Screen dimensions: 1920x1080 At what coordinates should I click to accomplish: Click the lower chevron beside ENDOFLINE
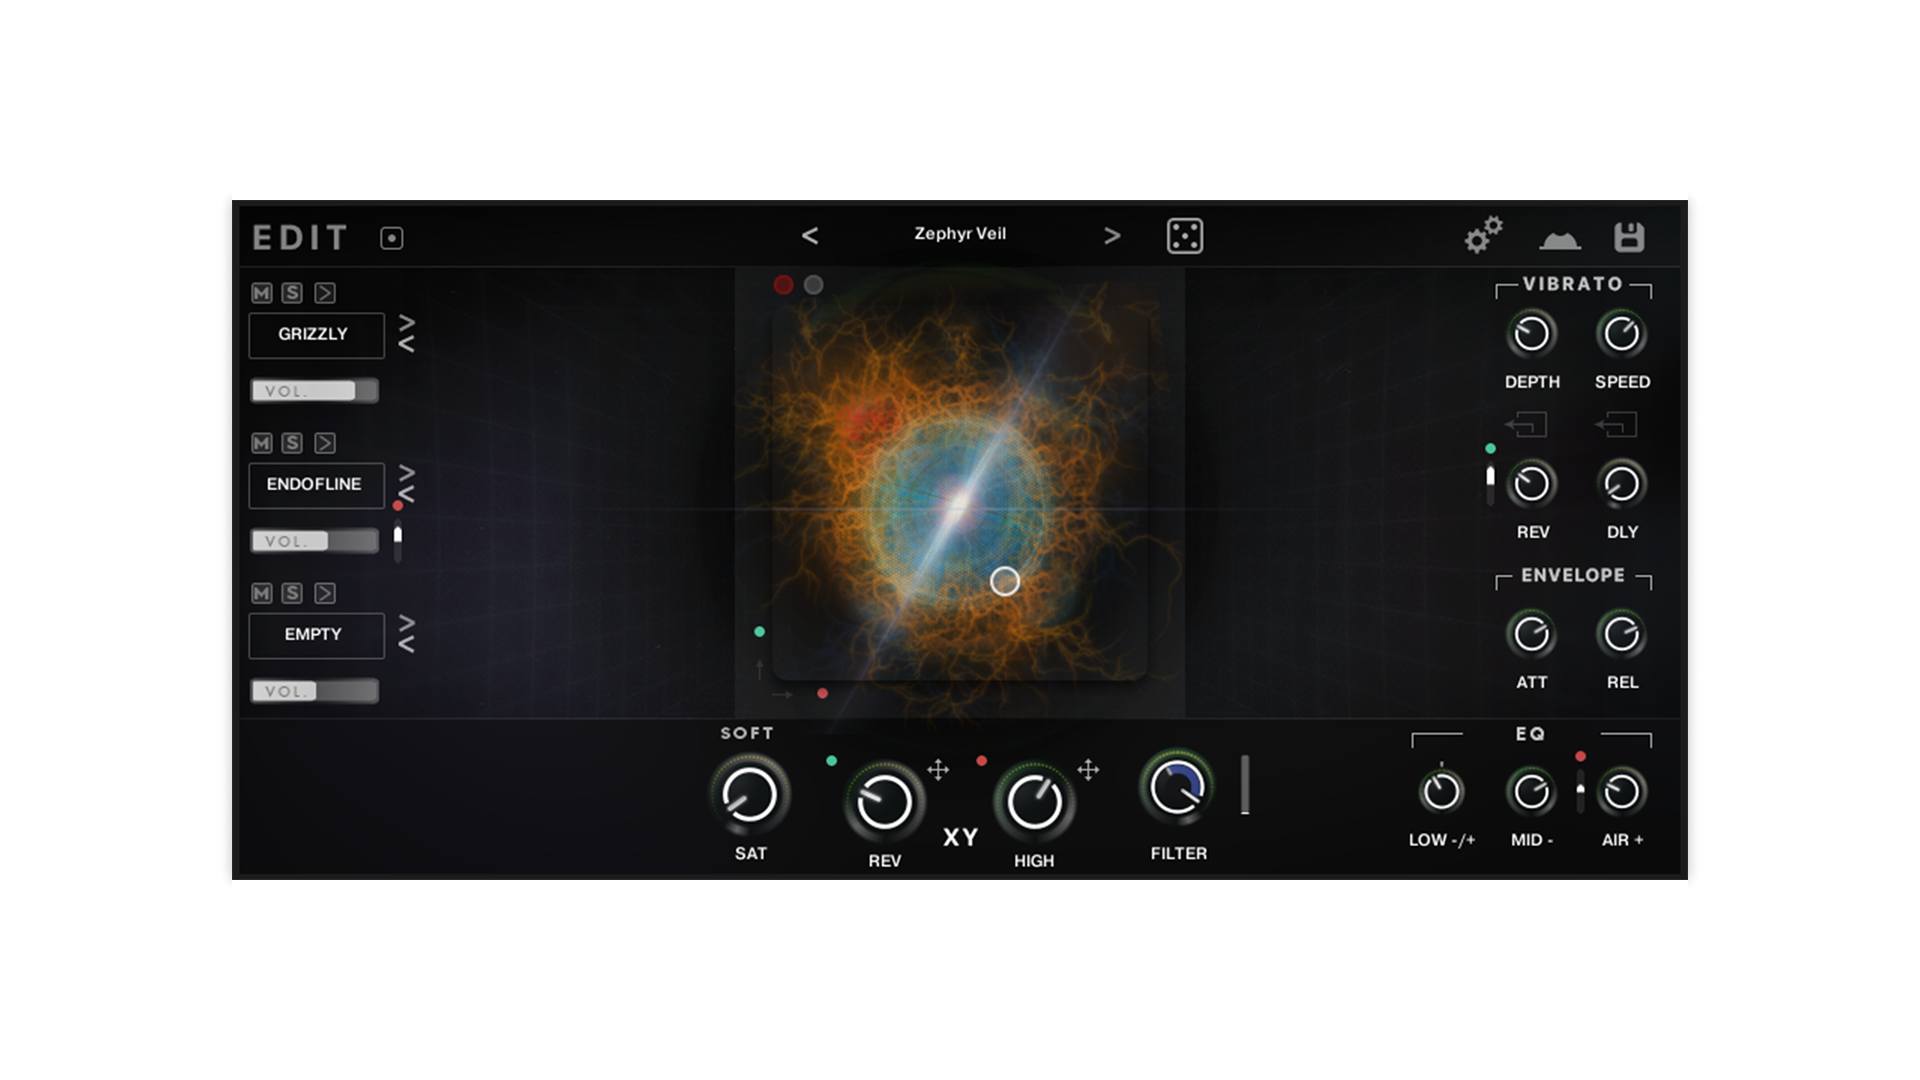tap(407, 494)
